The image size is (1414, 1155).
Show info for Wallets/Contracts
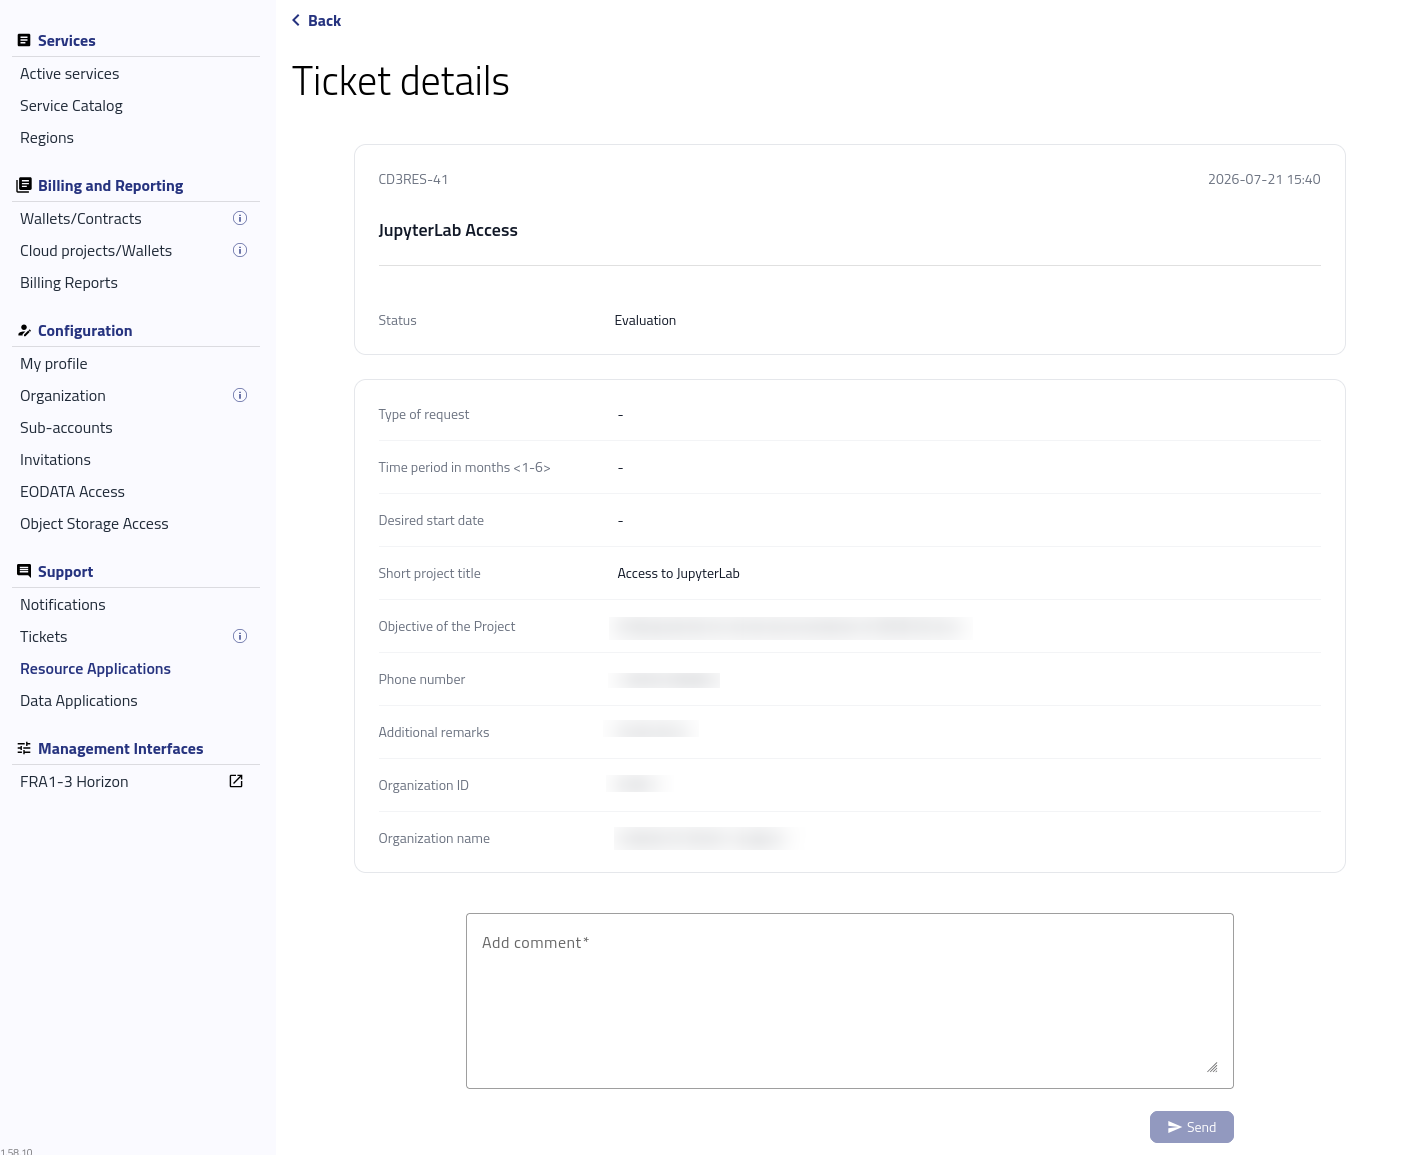coord(240,219)
